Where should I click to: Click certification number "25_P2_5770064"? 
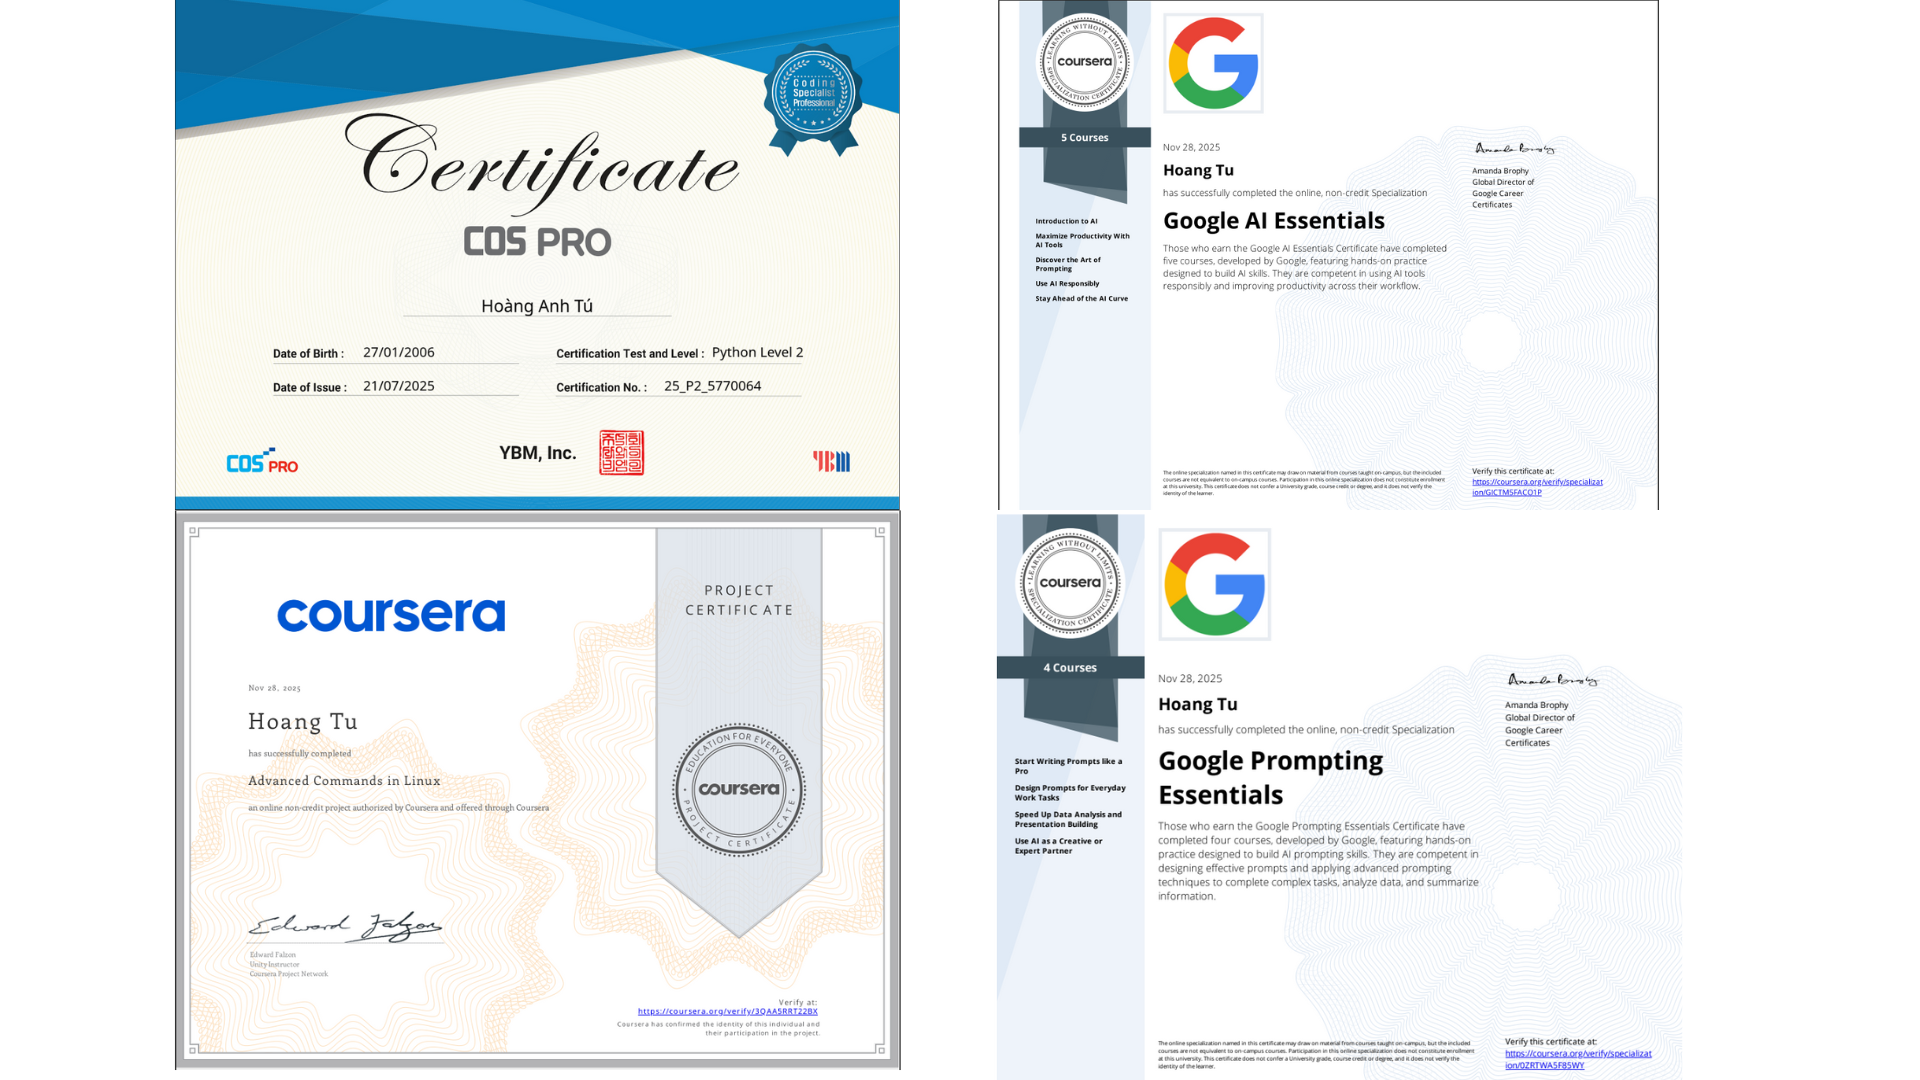tap(713, 386)
